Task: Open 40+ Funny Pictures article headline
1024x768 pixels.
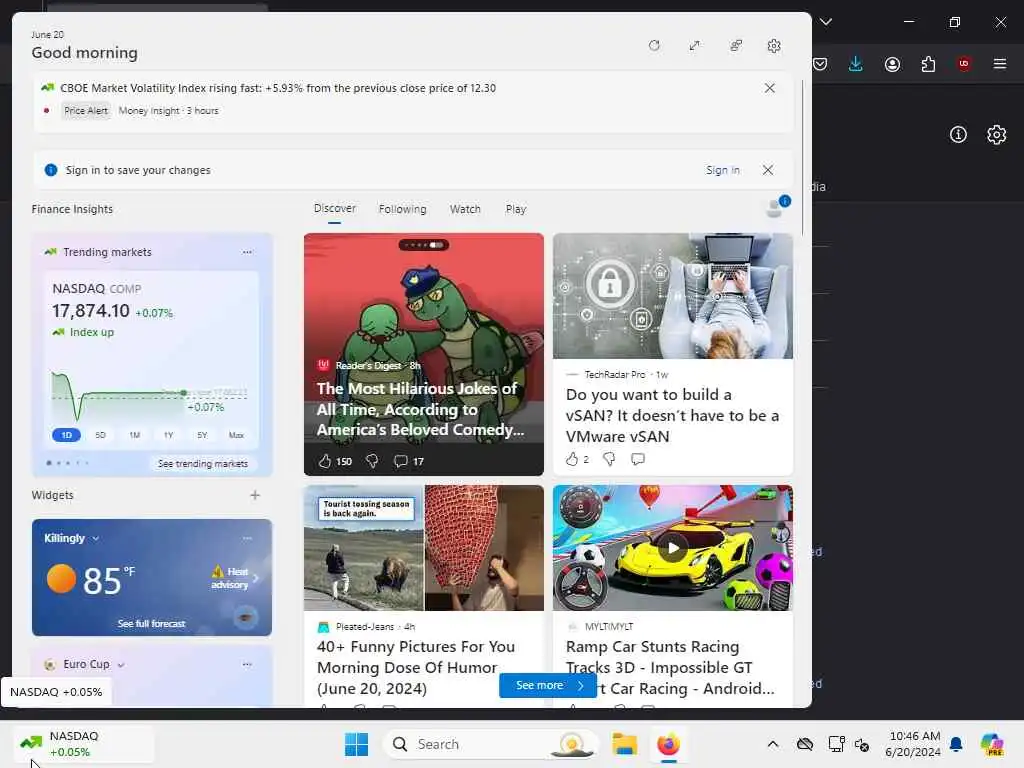Action: click(x=416, y=667)
